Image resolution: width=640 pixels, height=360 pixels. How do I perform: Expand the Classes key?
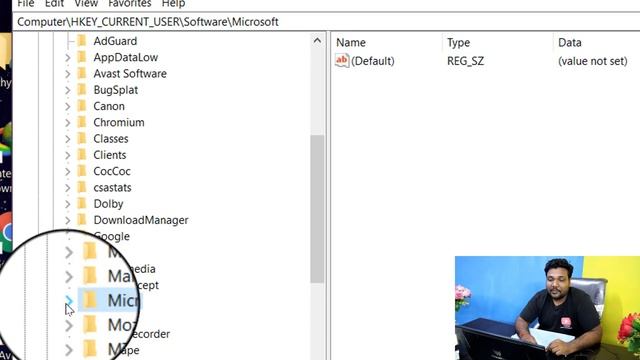(68, 139)
